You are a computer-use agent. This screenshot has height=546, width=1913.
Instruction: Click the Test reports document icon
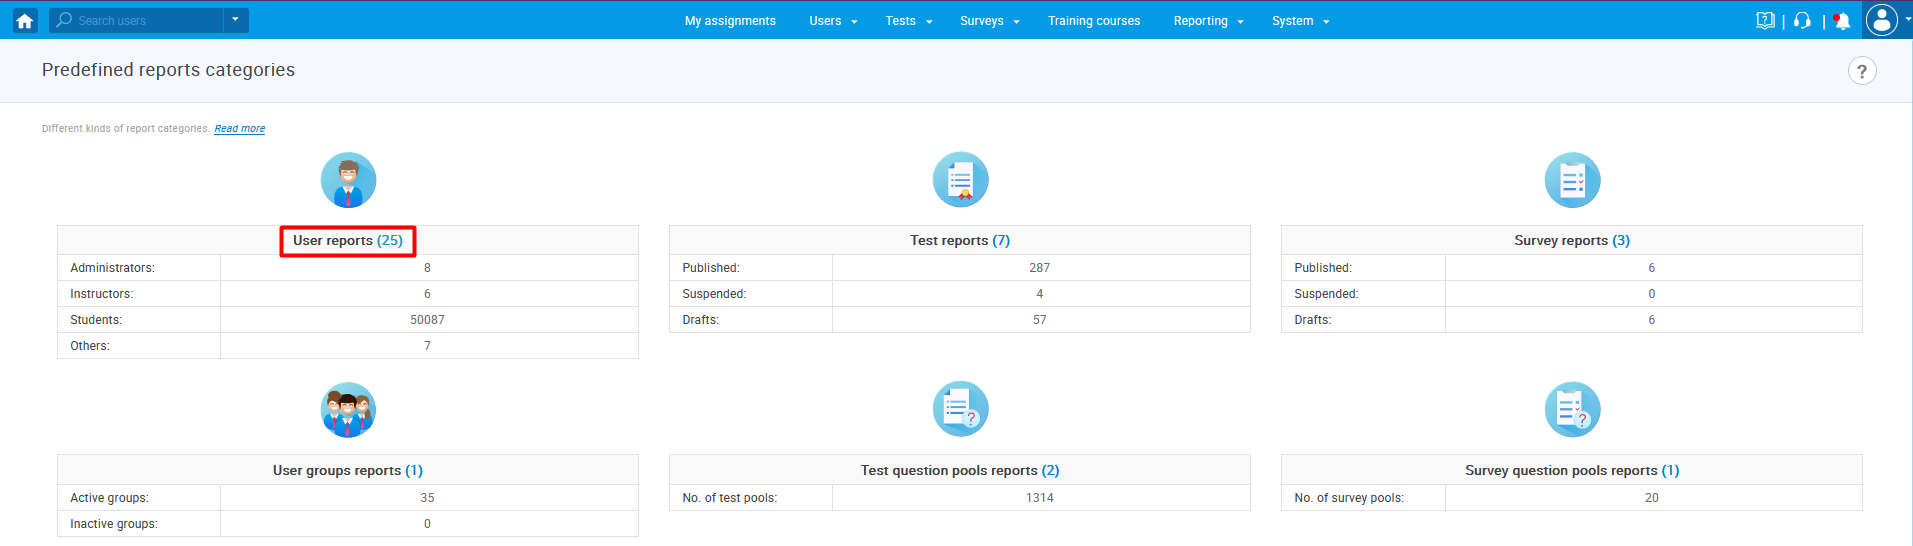960,180
